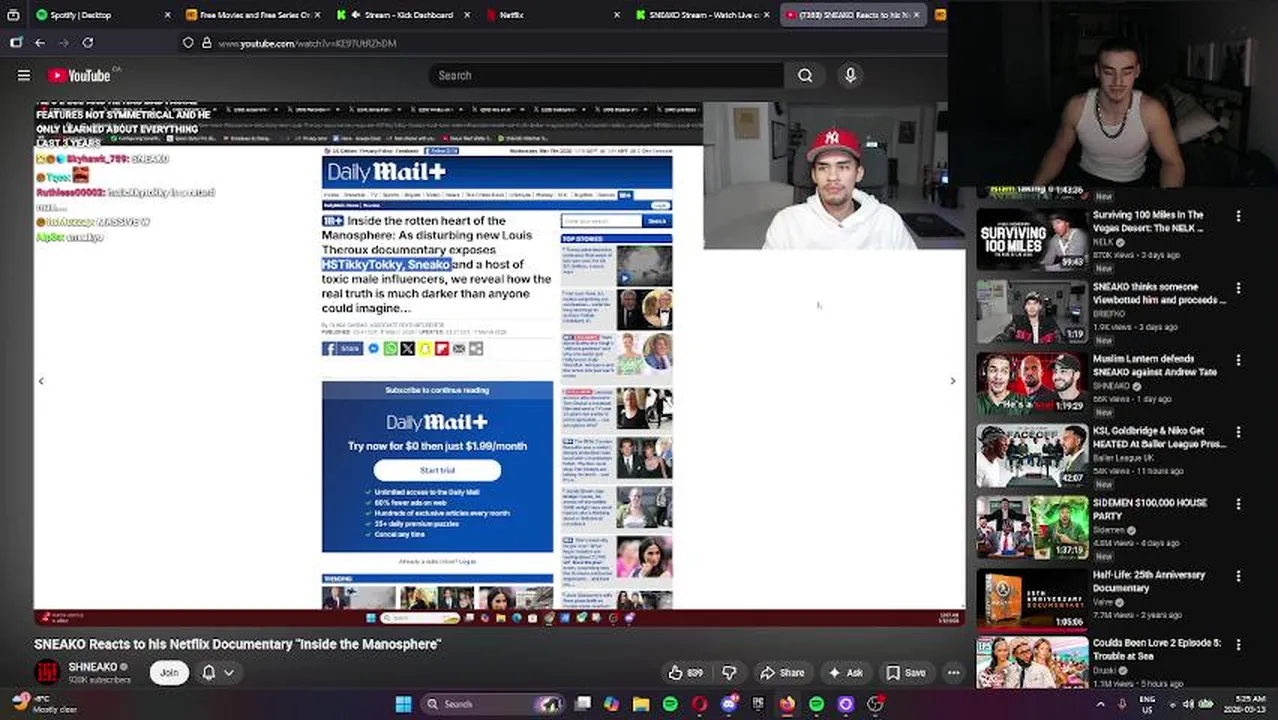Click the YouTube search magnifier button
The width and height of the screenshot is (1278, 720).
pos(805,75)
